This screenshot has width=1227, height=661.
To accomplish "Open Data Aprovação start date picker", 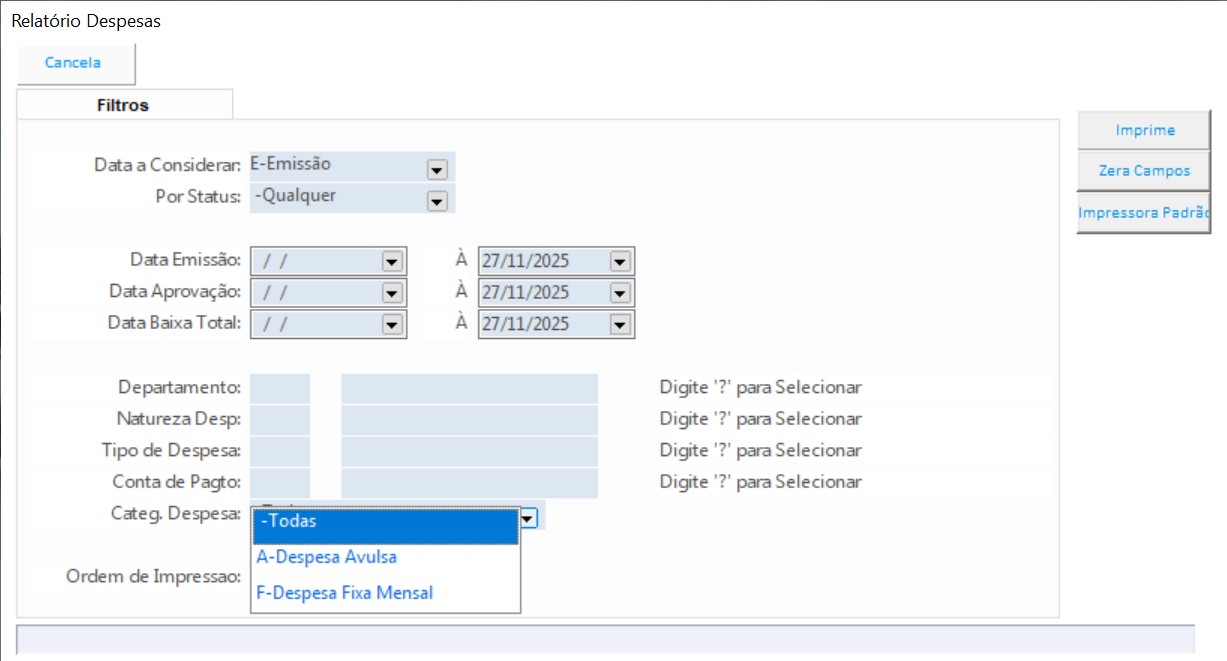I will pos(391,294).
